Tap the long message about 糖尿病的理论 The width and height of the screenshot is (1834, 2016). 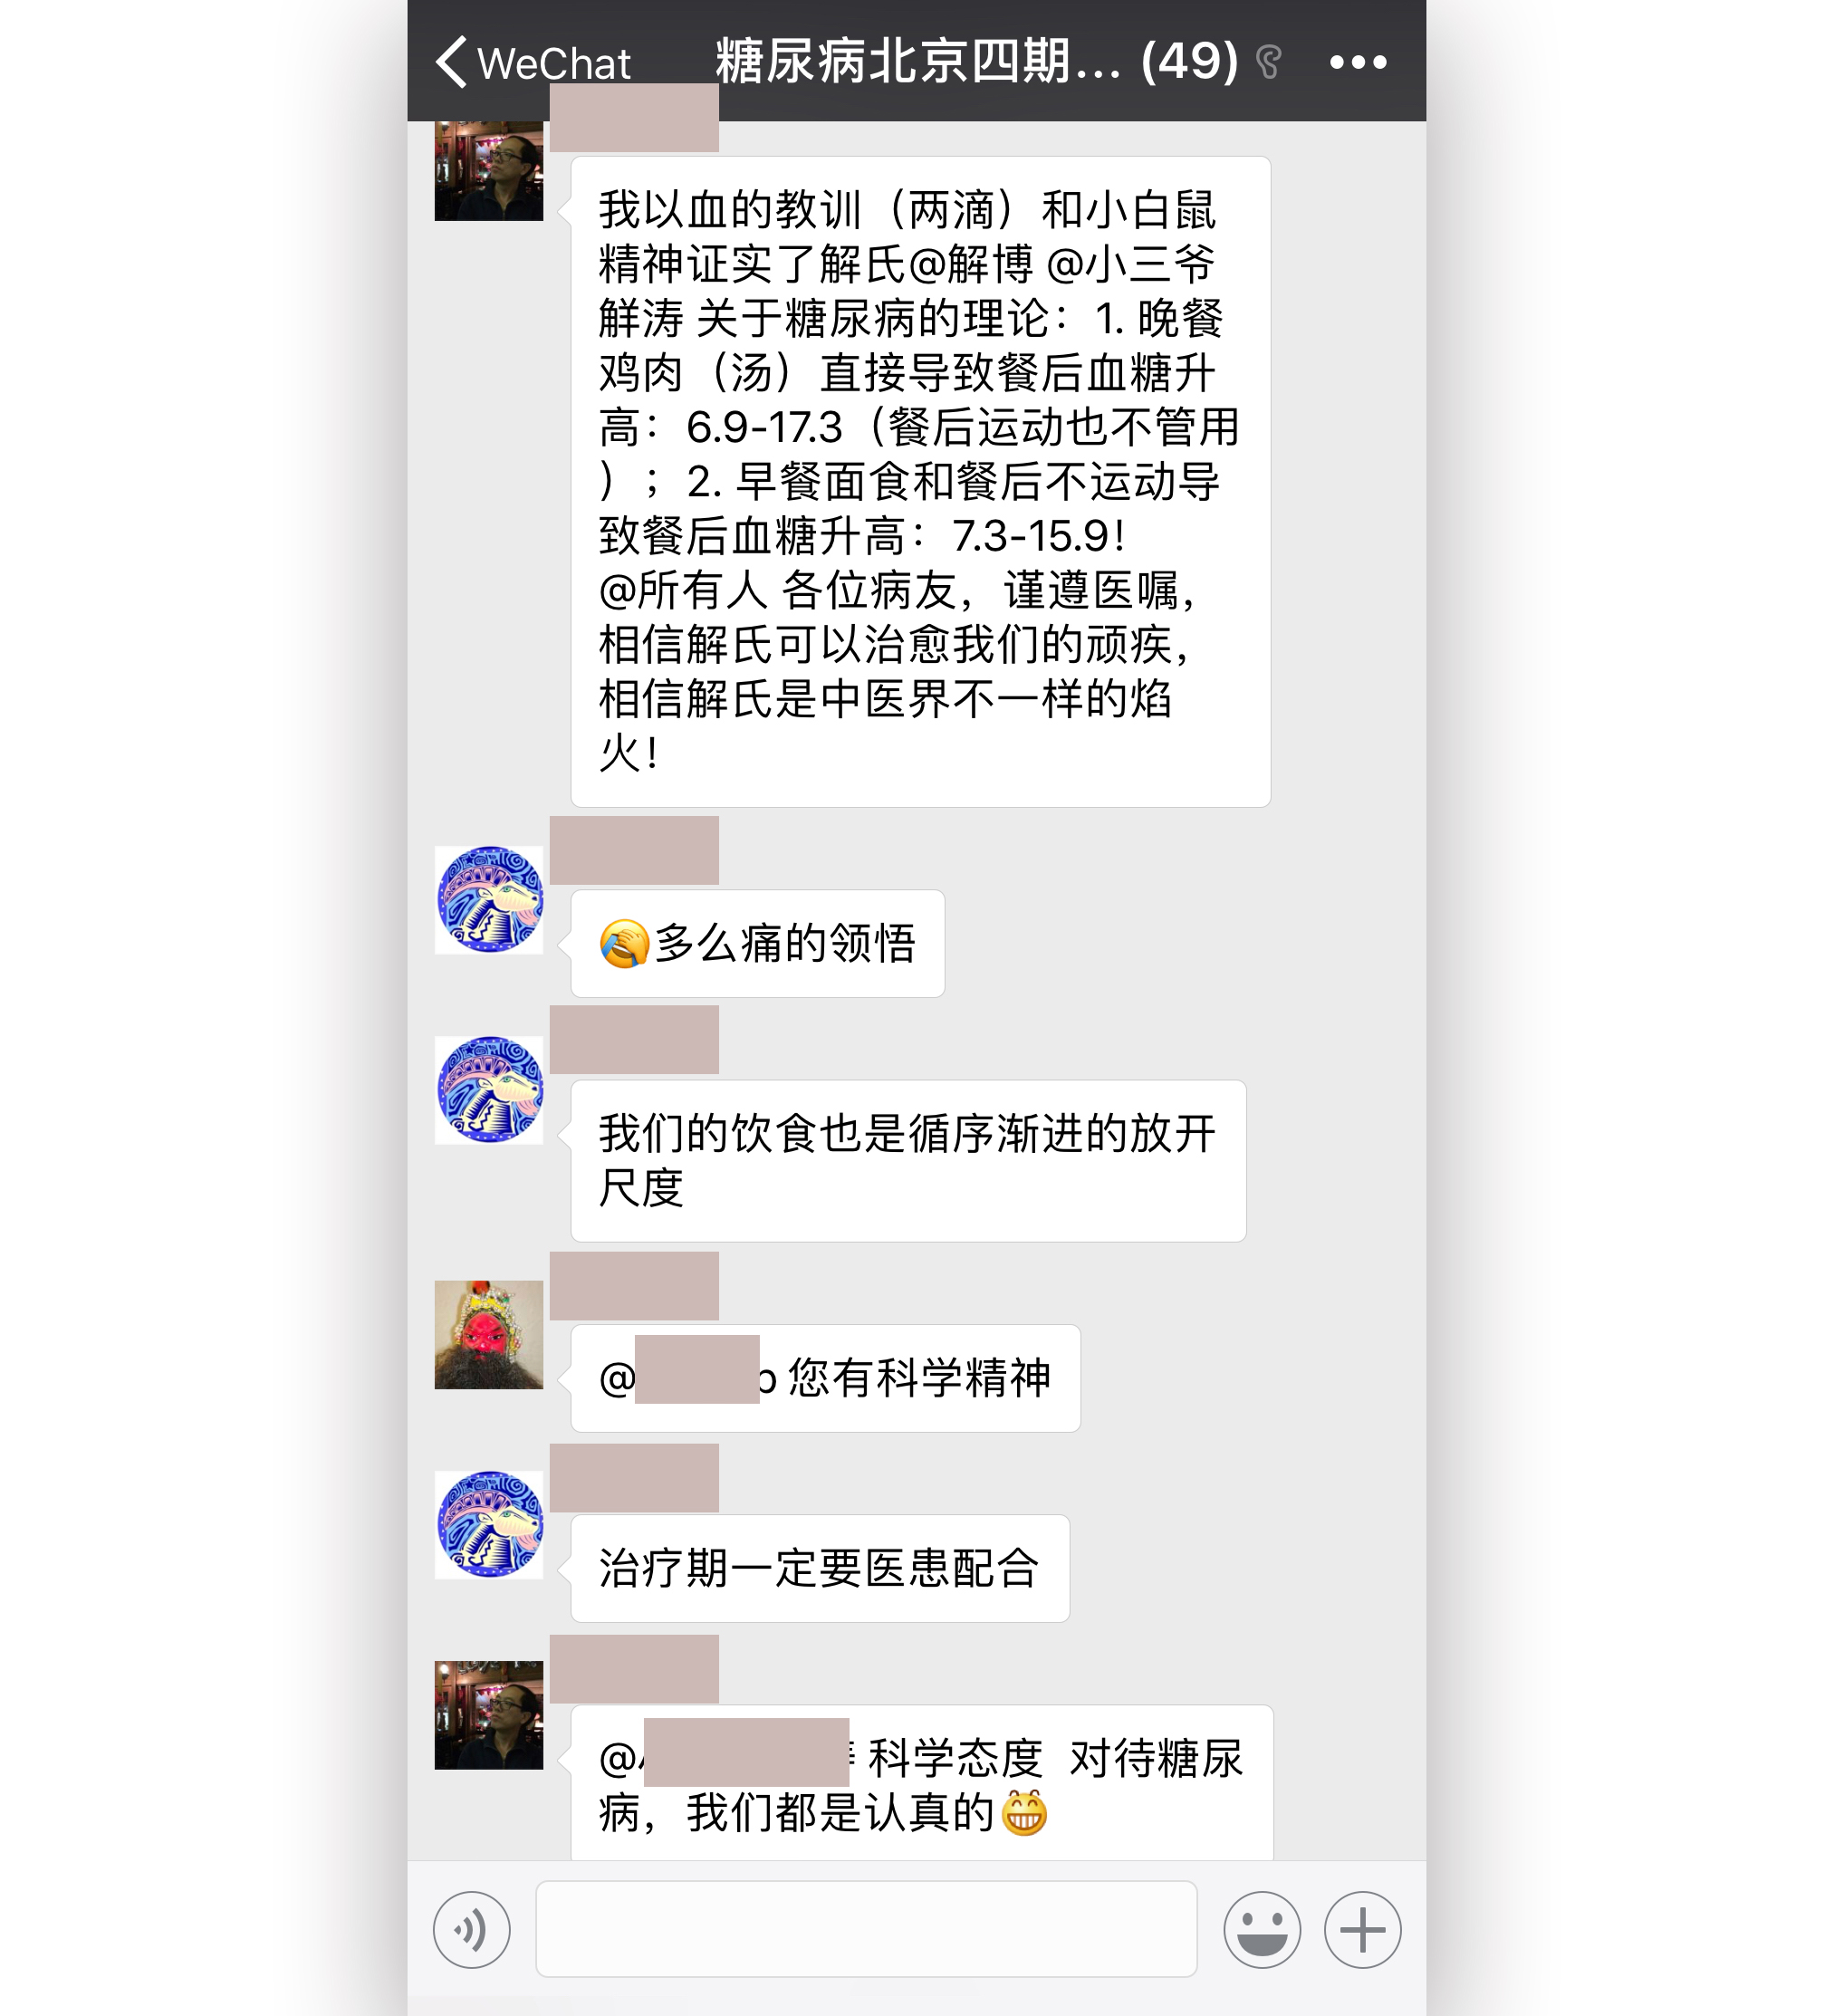point(920,481)
